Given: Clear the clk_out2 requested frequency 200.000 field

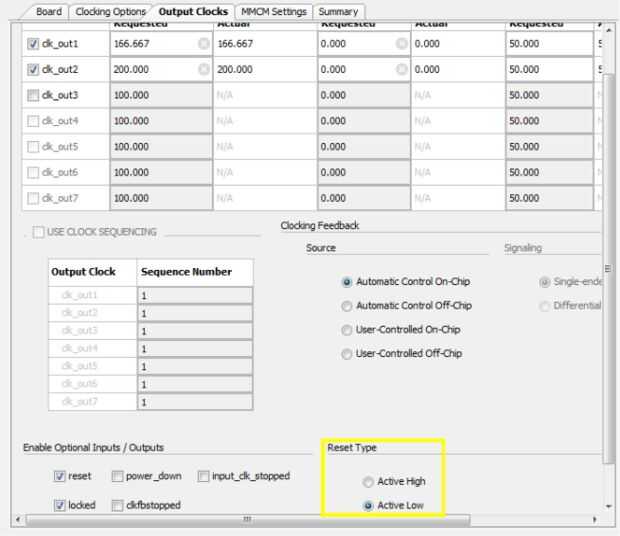Looking at the screenshot, I should pyautogui.click(x=204, y=69).
